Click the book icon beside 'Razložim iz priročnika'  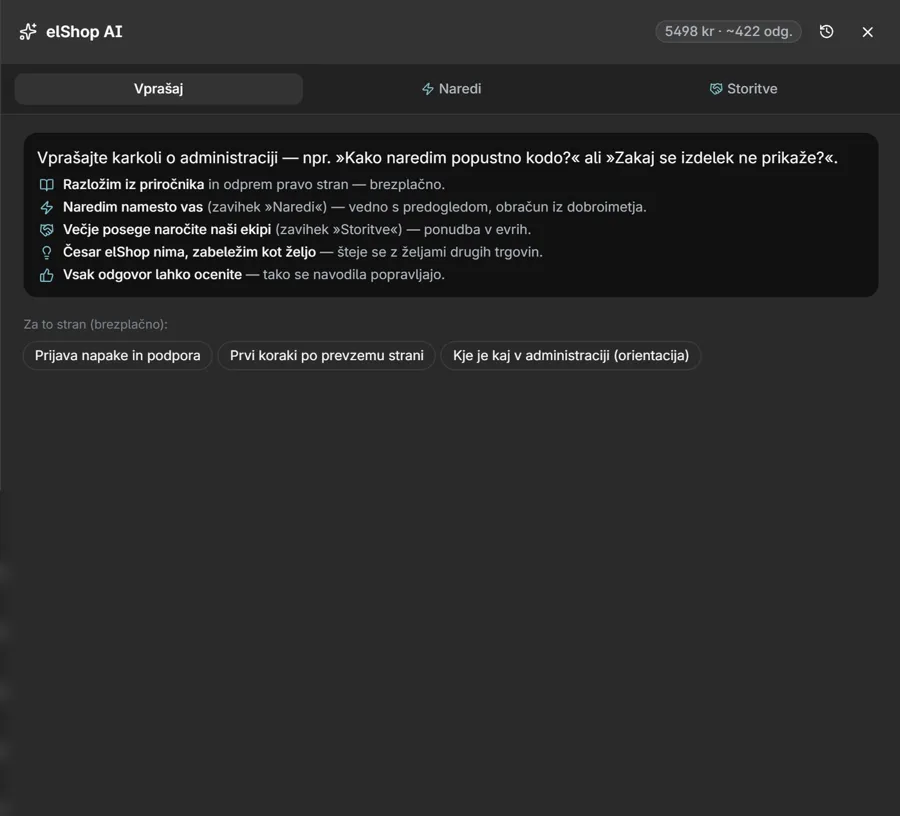46,185
